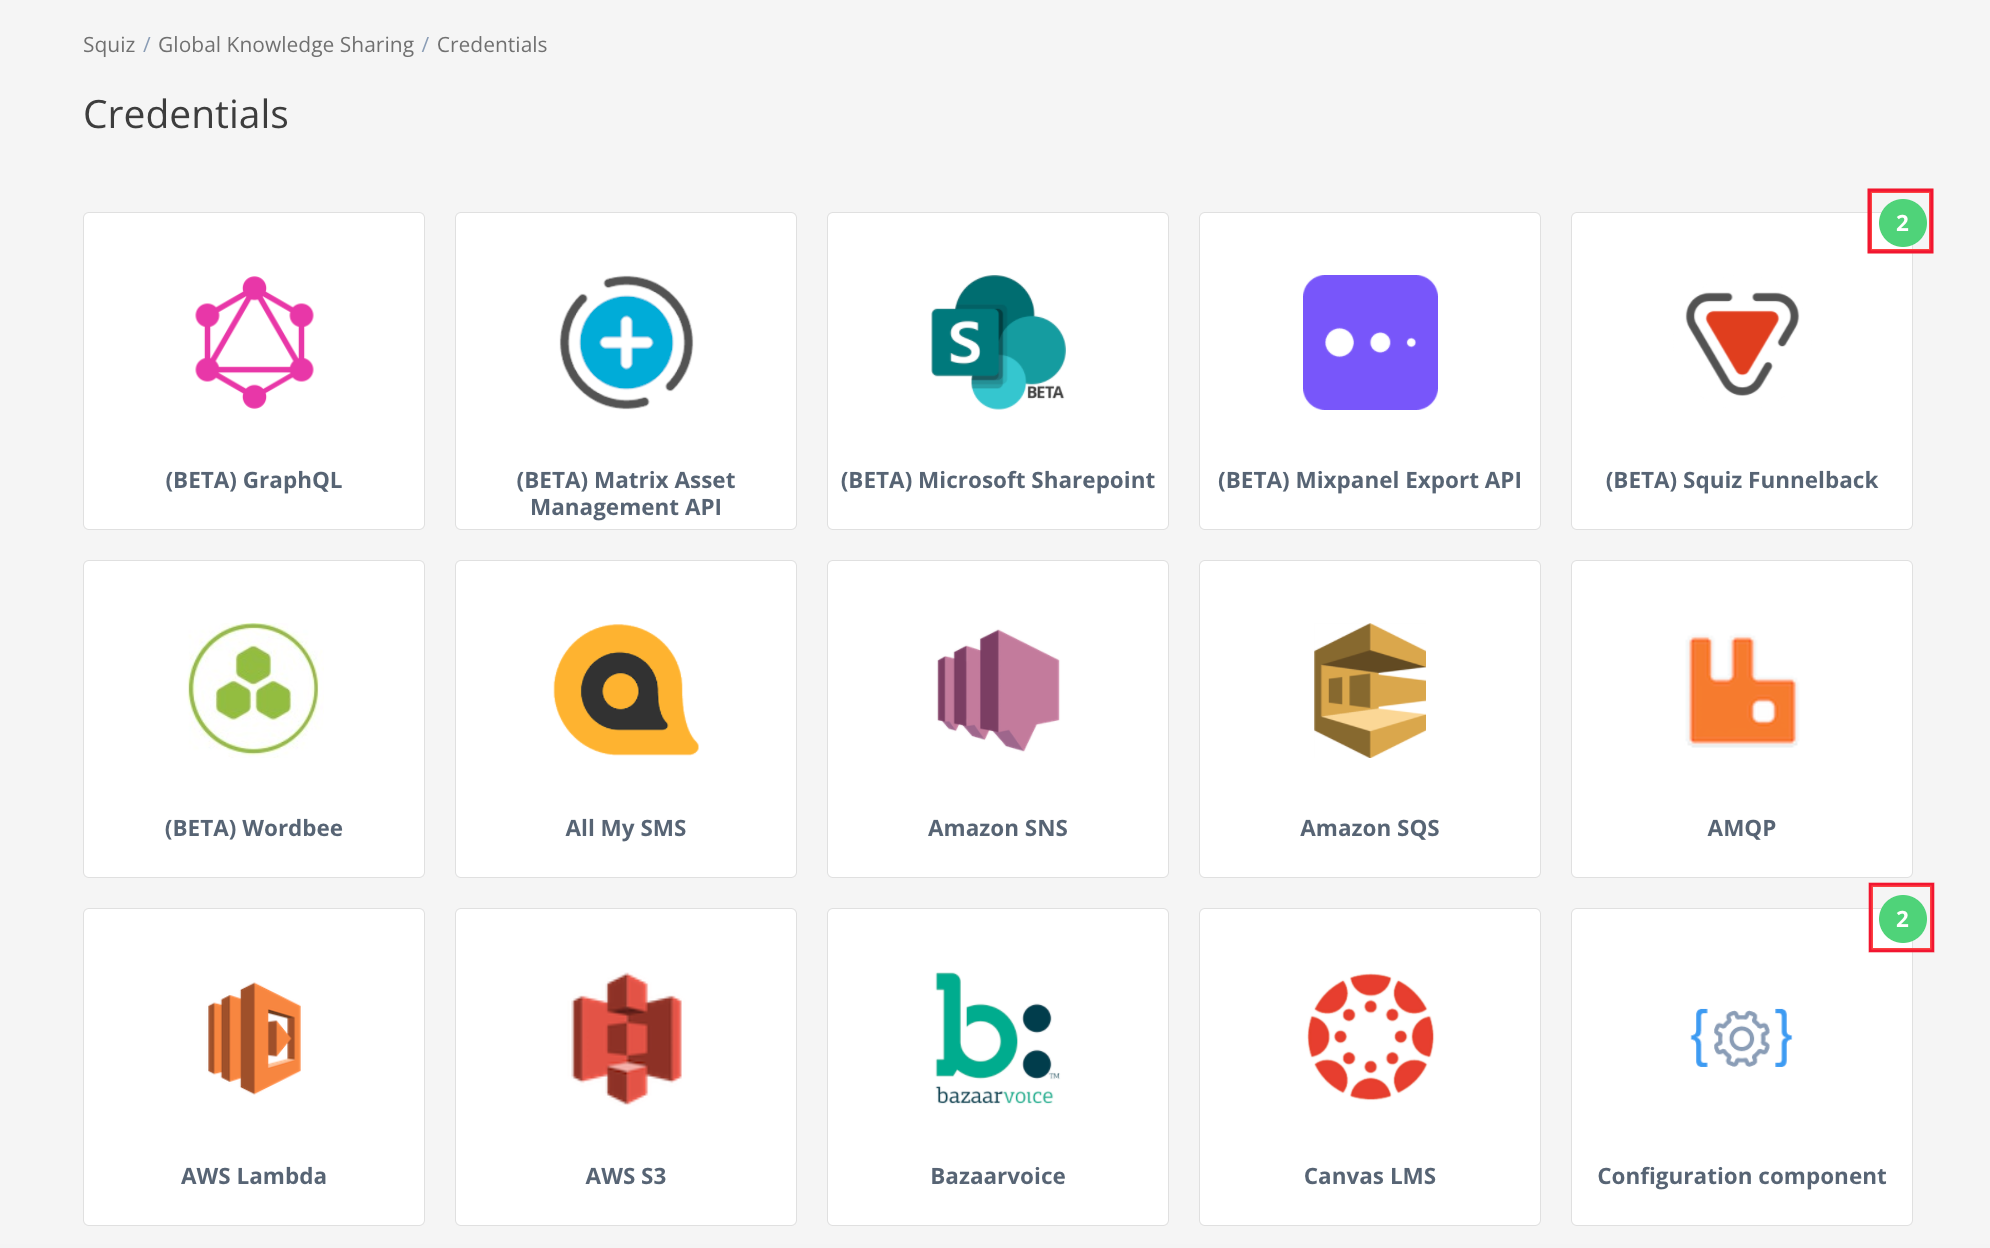Open the Matrix Asset Management API icon

pos(626,342)
